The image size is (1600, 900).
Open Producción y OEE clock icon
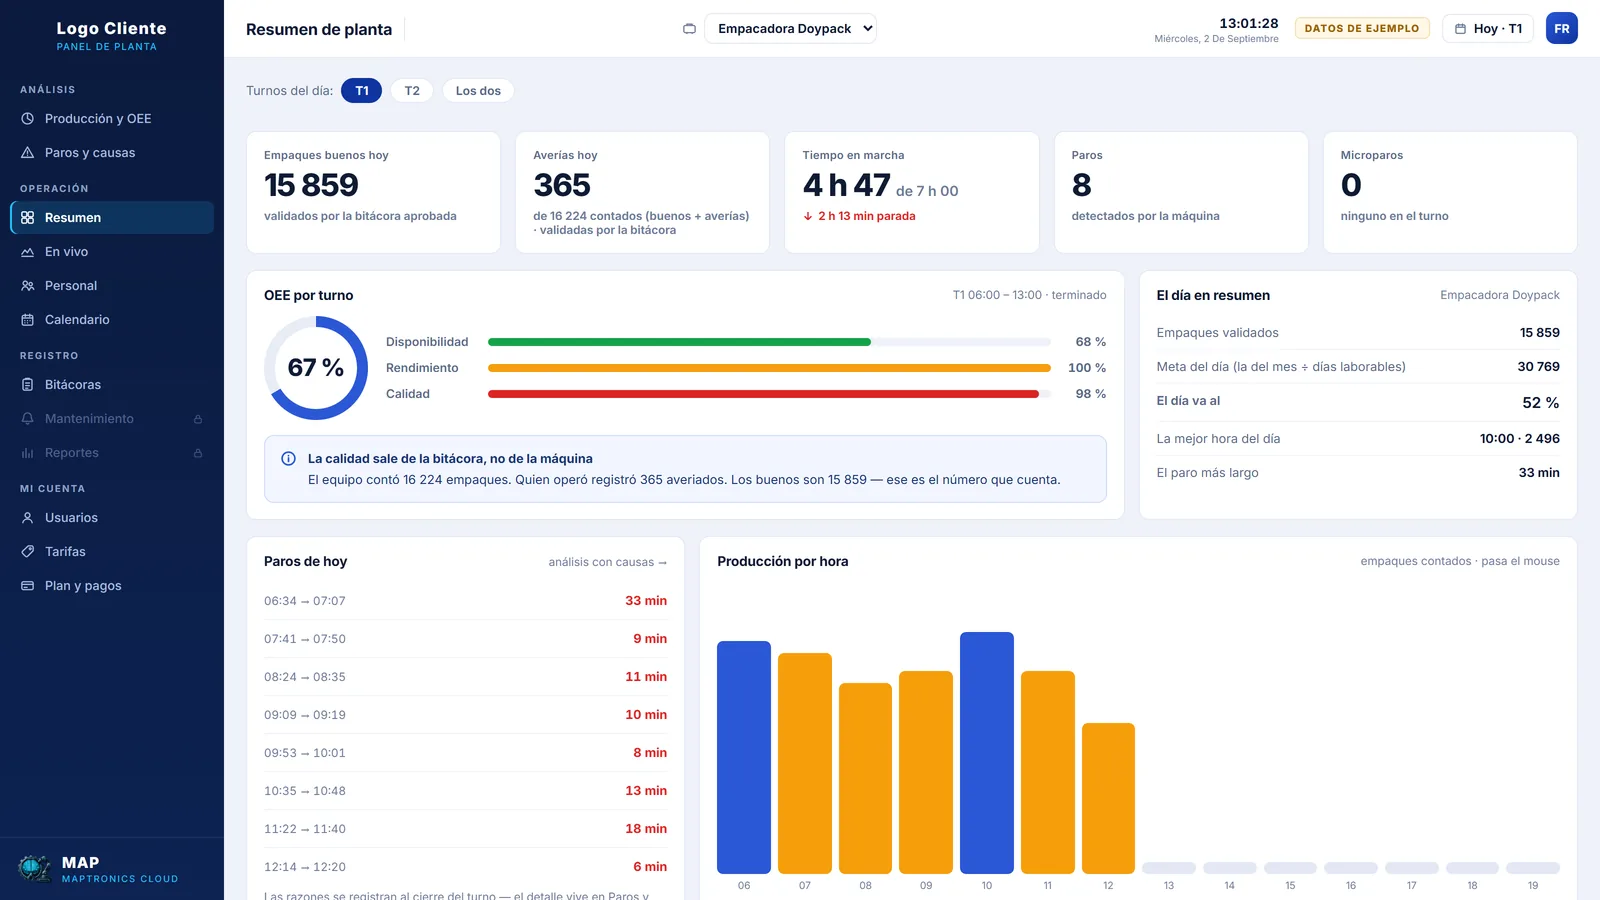28,119
